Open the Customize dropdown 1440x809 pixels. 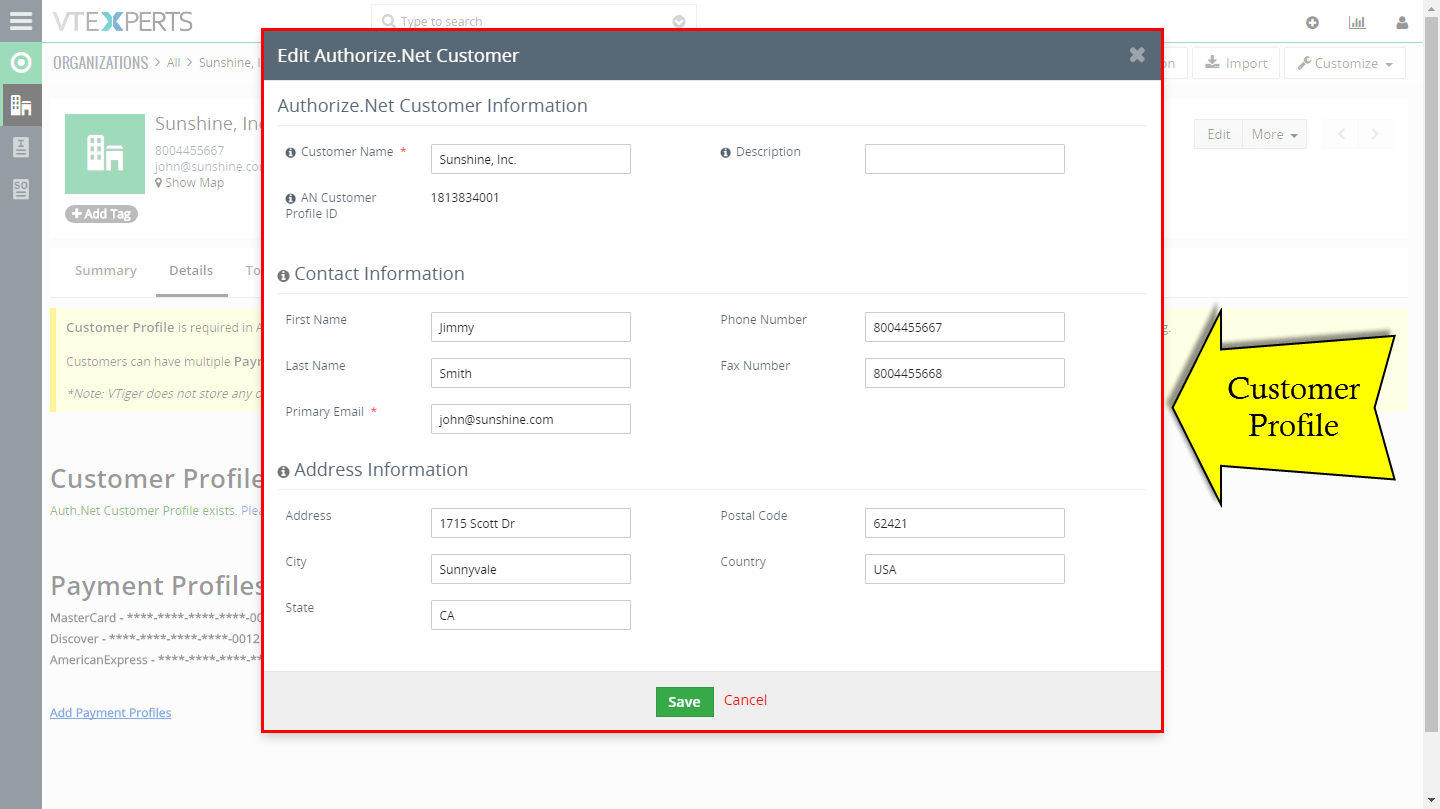pyautogui.click(x=1344, y=62)
